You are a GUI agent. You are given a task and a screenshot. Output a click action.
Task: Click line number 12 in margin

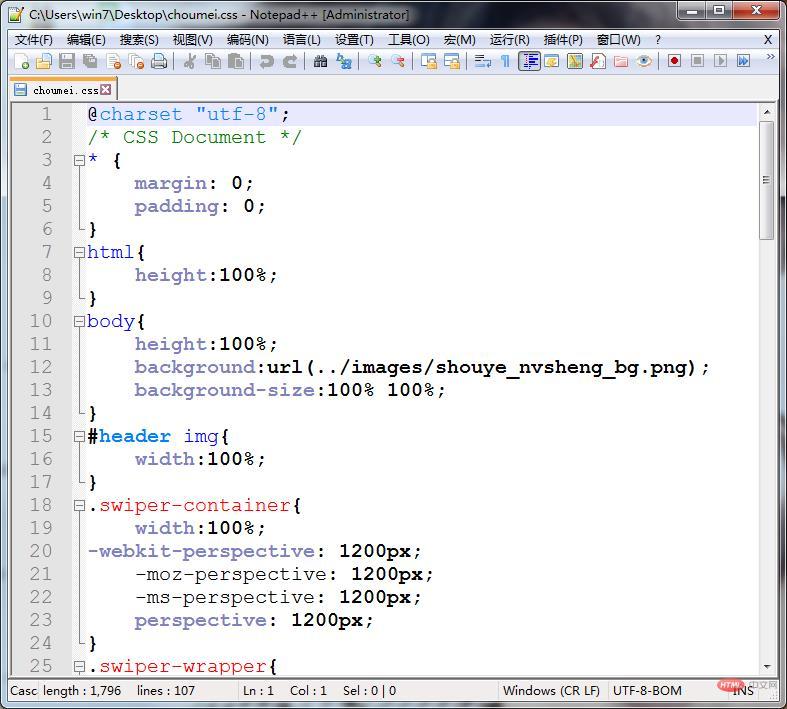(41, 367)
